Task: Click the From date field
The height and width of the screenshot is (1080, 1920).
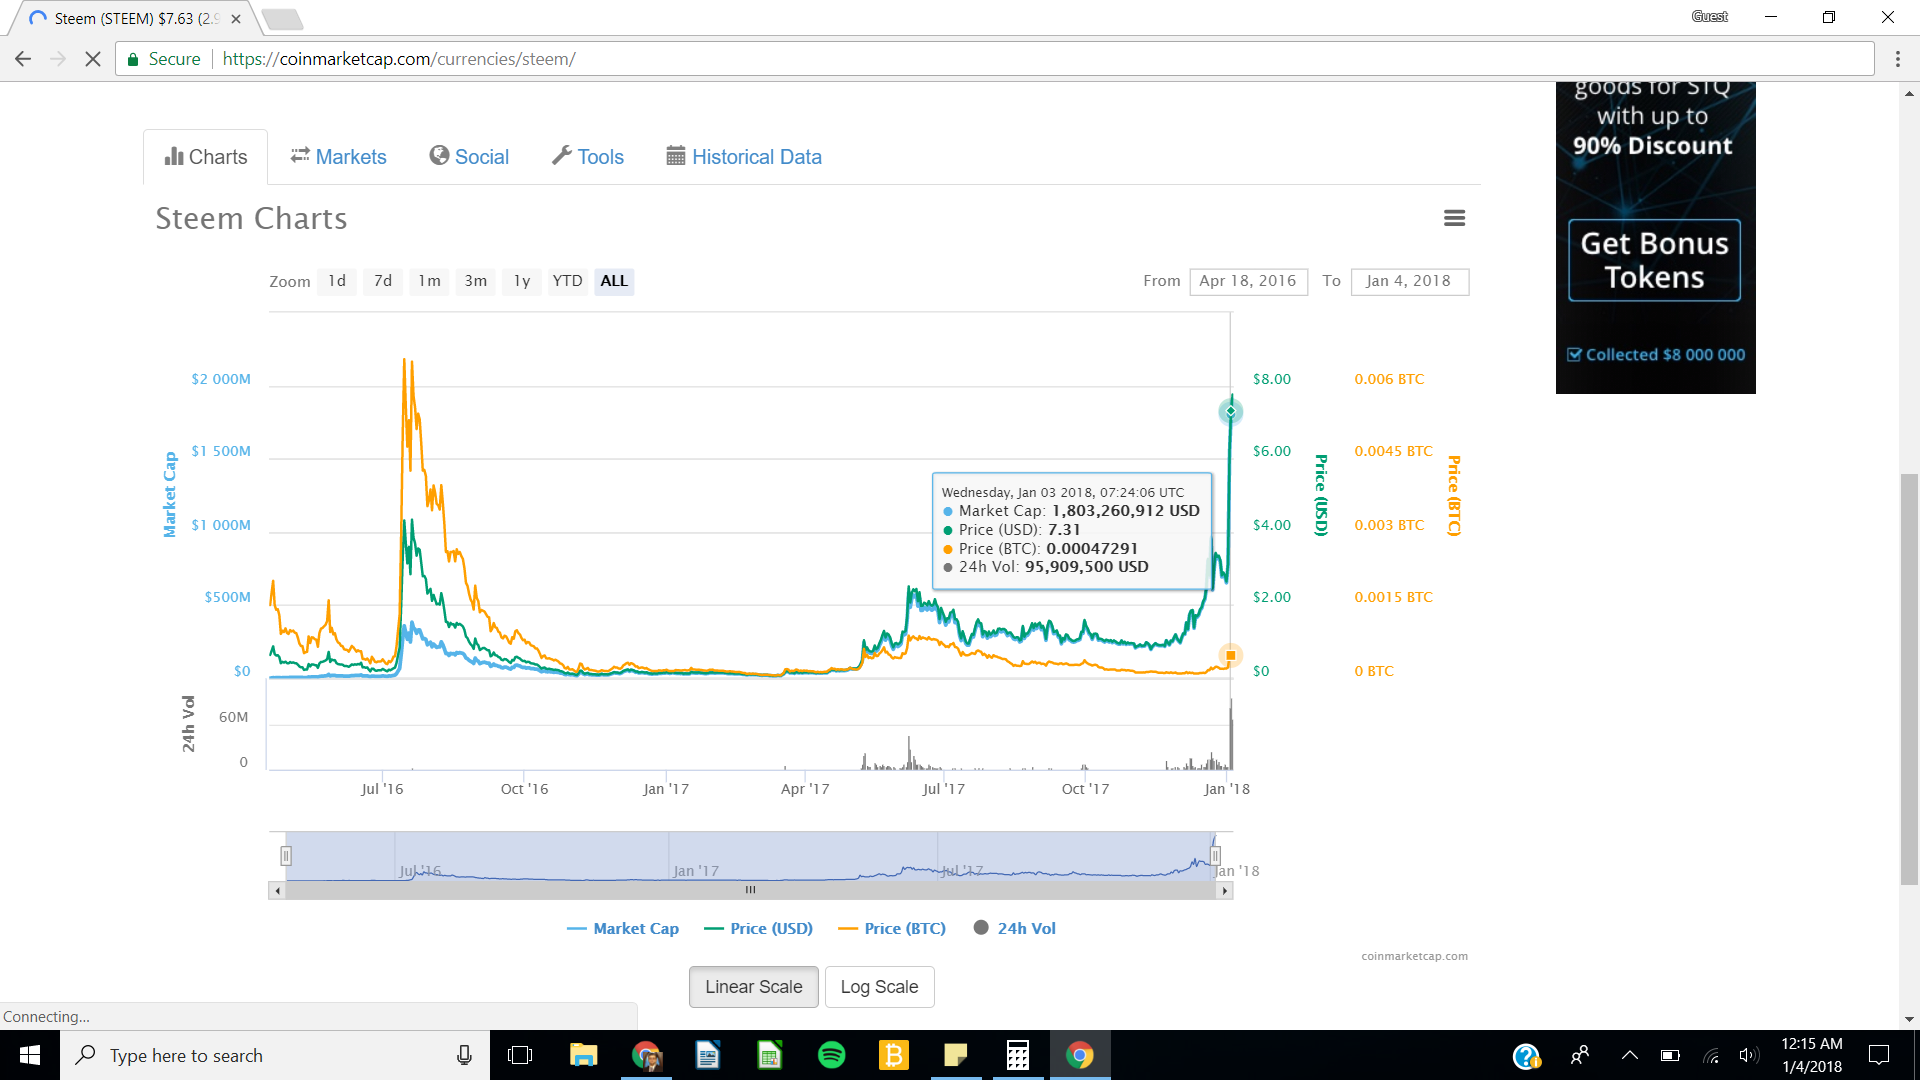Action: [1248, 281]
